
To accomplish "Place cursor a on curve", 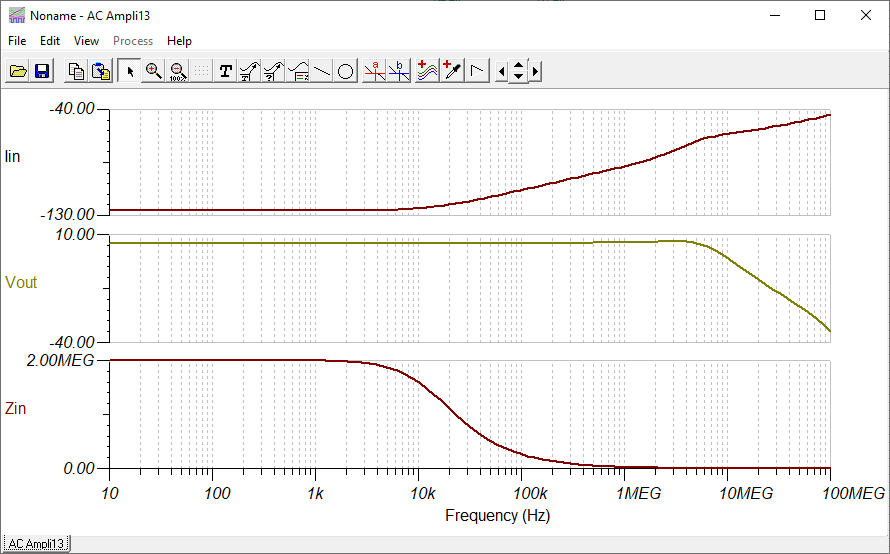I will pyautogui.click(x=374, y=71).
